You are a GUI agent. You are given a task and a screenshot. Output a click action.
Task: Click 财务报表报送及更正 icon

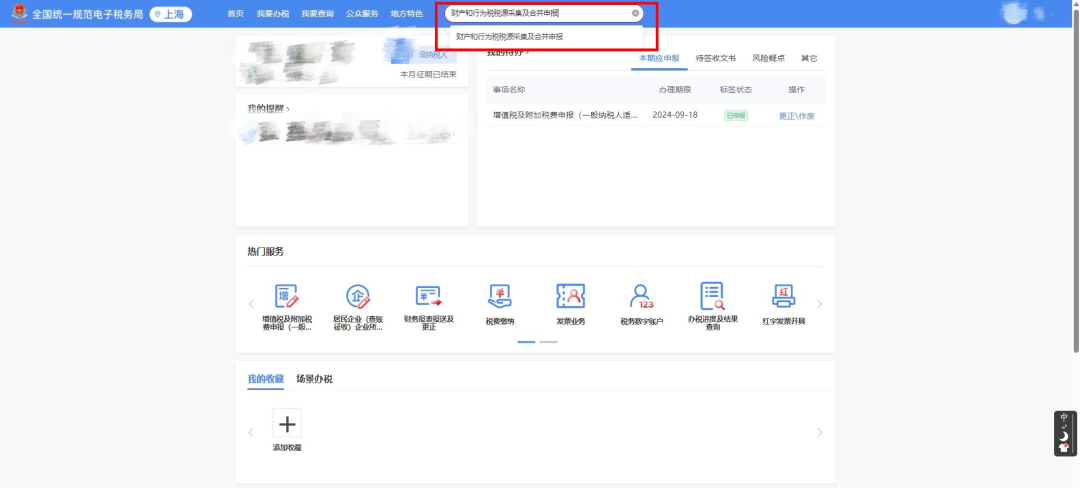(429, 297)
